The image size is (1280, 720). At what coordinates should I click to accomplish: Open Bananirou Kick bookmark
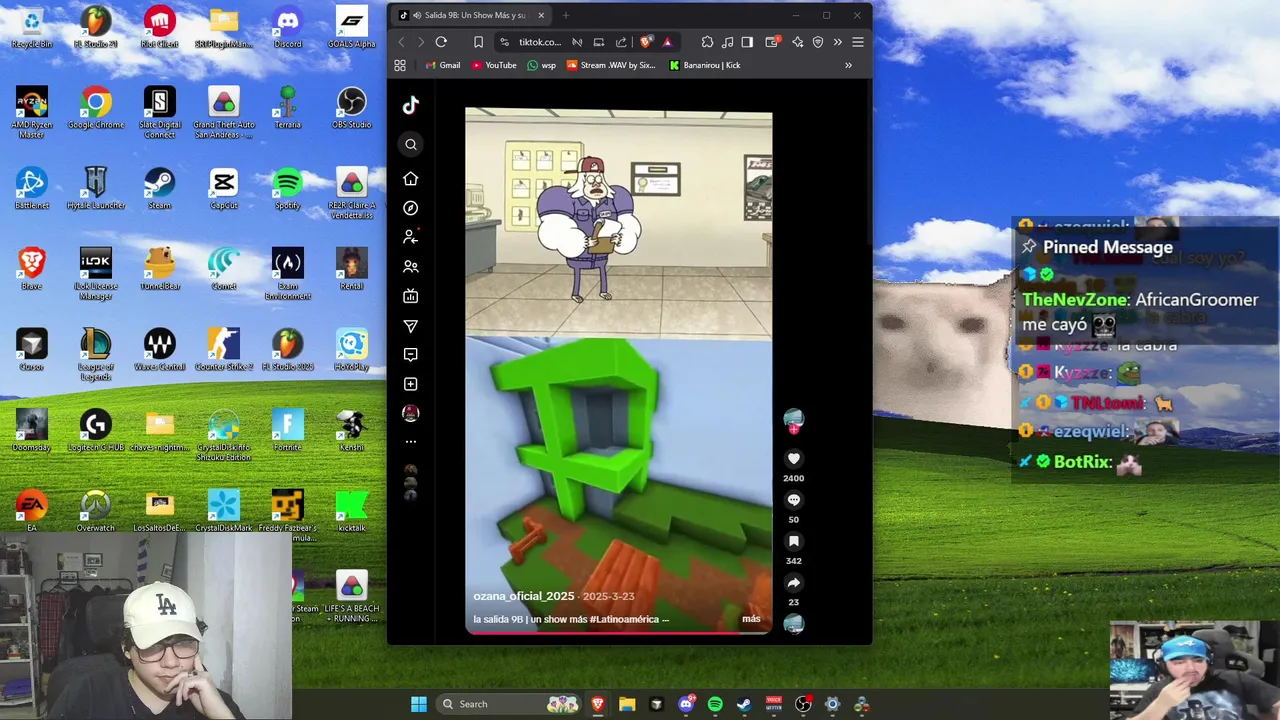point(705,65)
